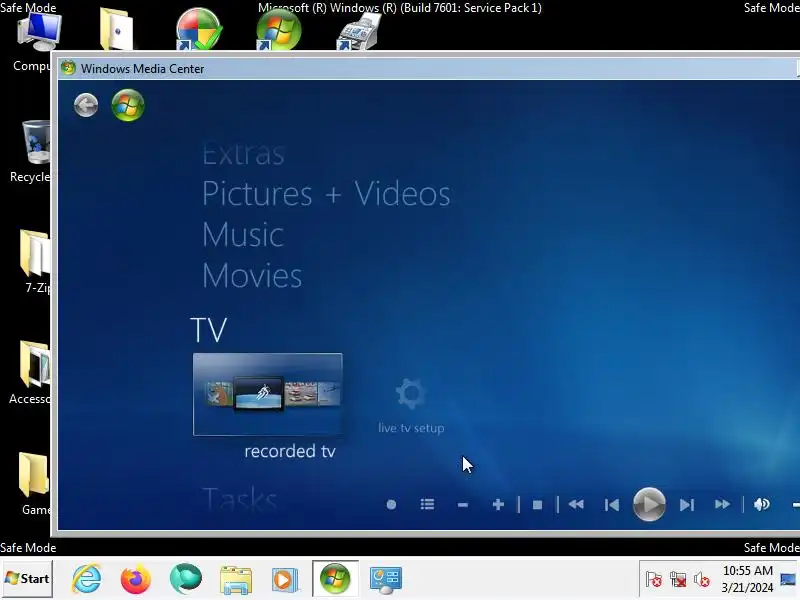Open the teal chat-bubble taskbar app
The width and height of the screenshot is (800, 600).
tap(186, 579)
